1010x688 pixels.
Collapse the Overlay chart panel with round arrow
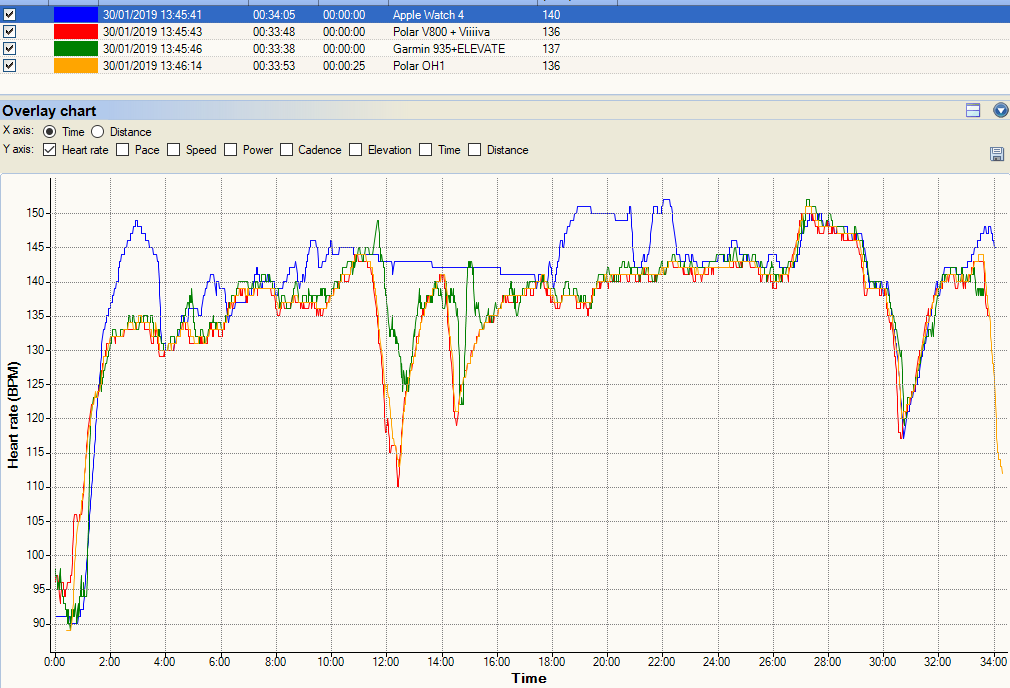click(1000, 110)
